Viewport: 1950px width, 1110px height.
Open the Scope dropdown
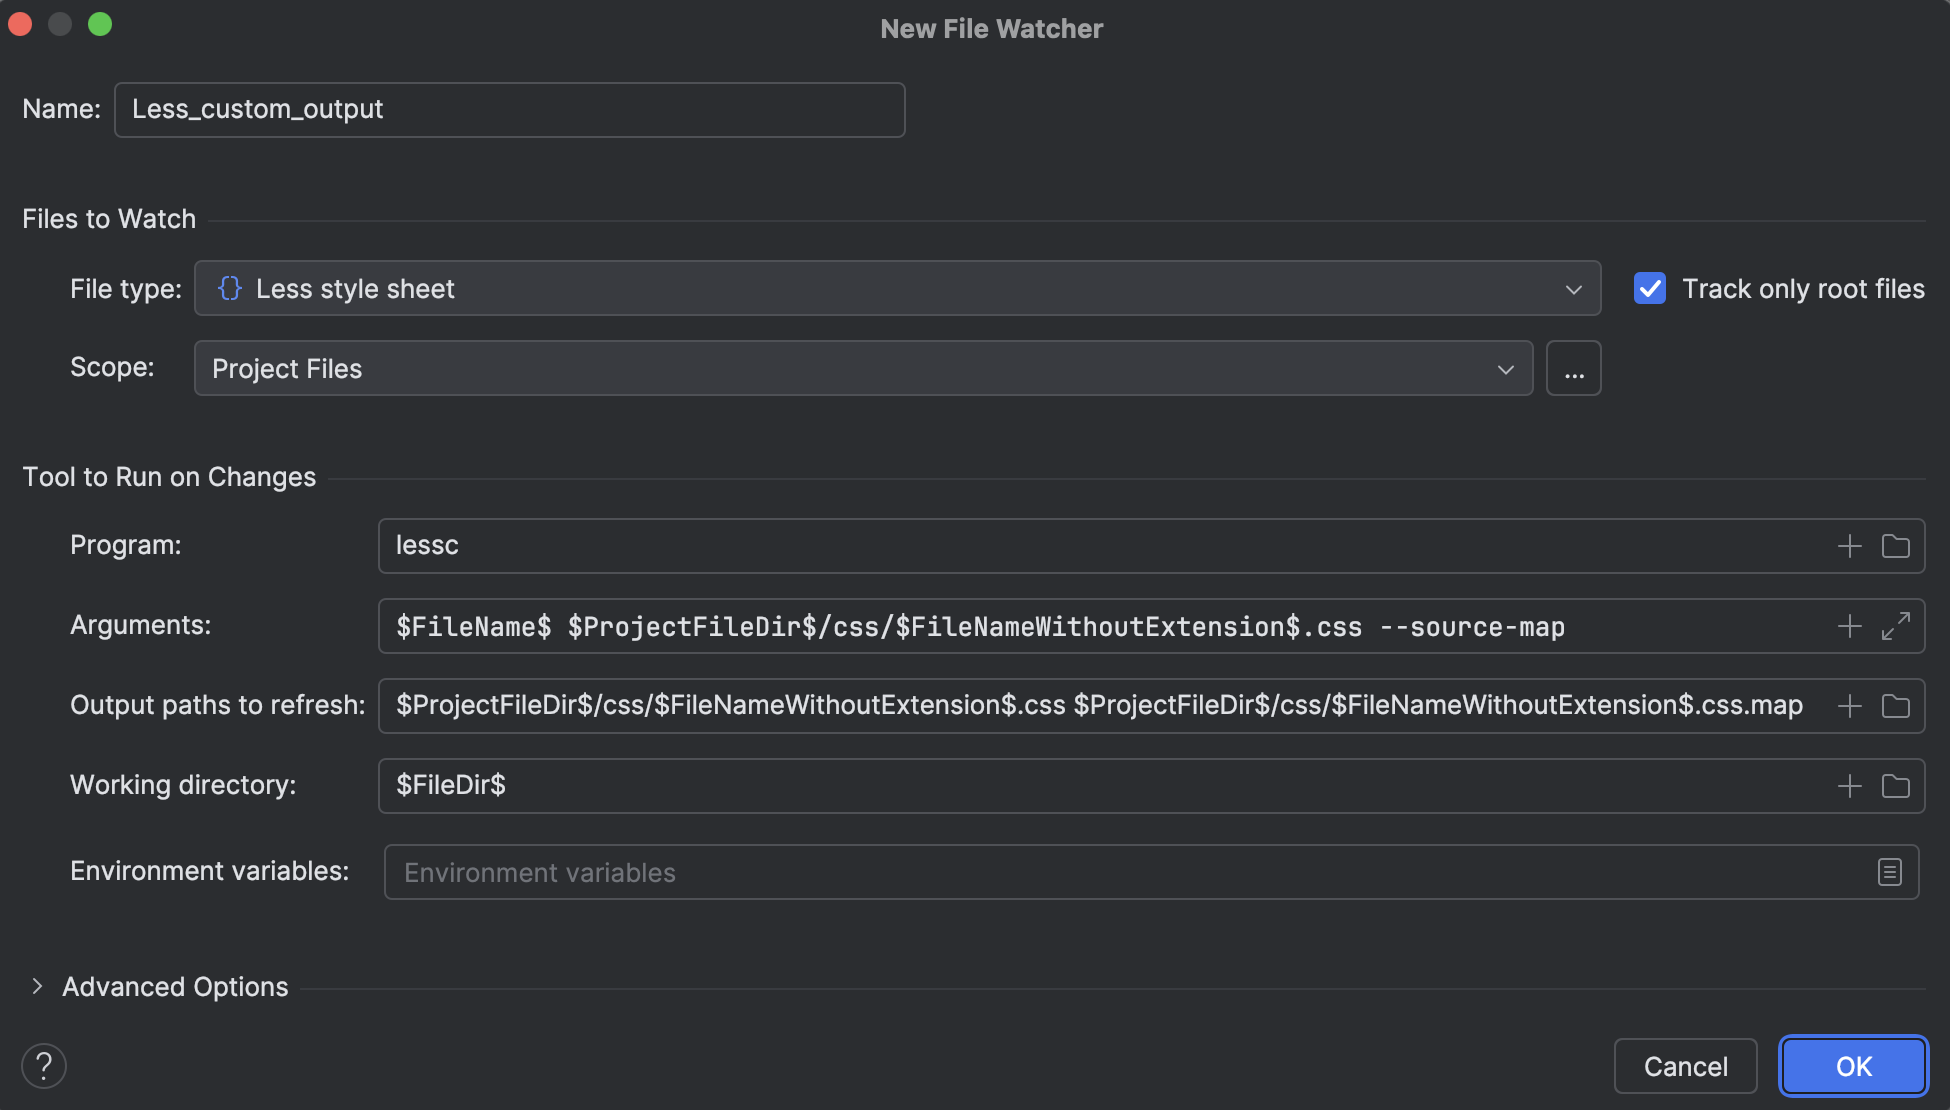[x=1506, y=368]
